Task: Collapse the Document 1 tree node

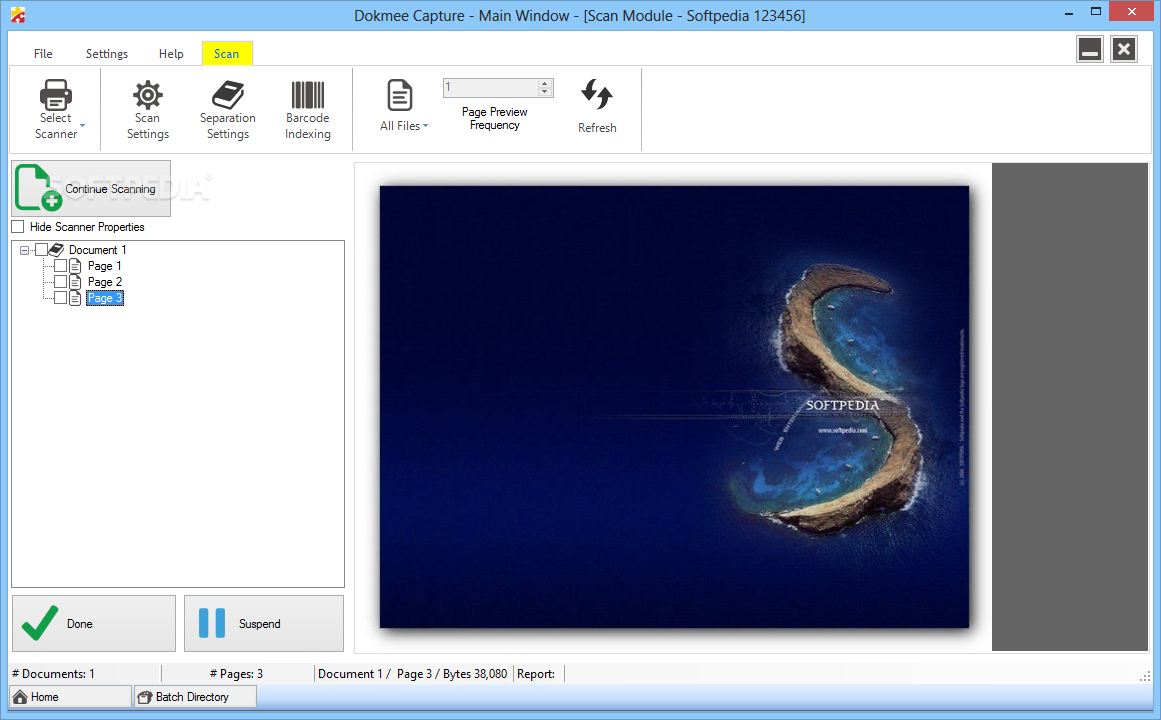Action: pos(24,250)
